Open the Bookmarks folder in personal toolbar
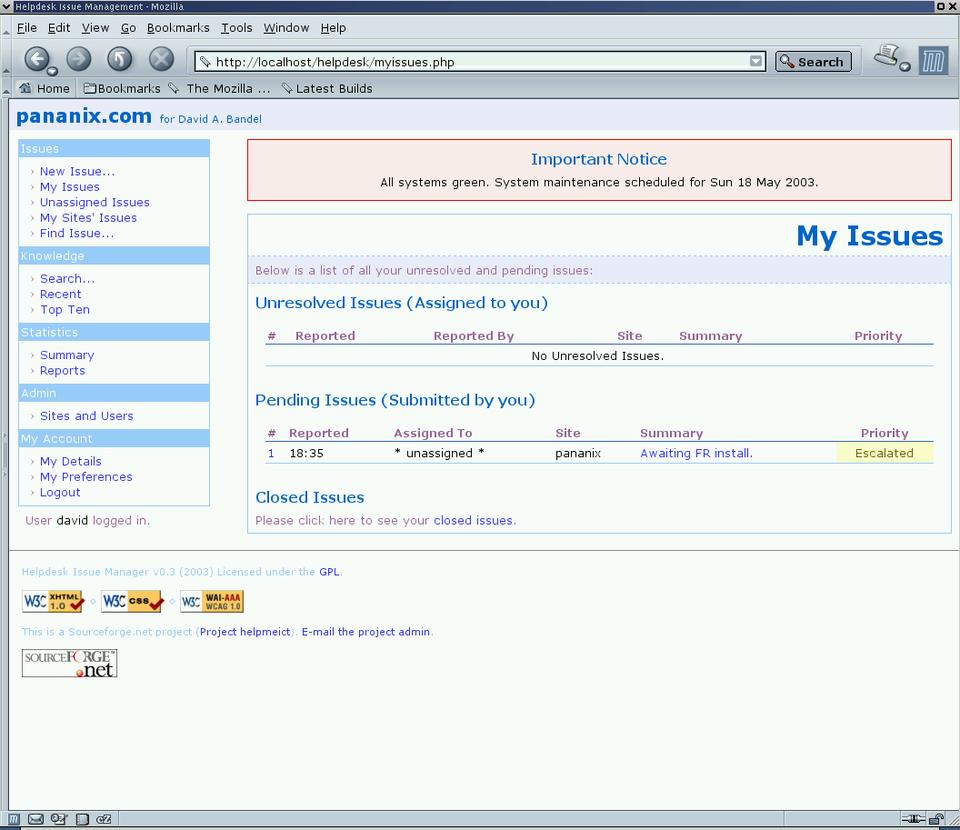960x830 pixels. [x=115, y=88]
